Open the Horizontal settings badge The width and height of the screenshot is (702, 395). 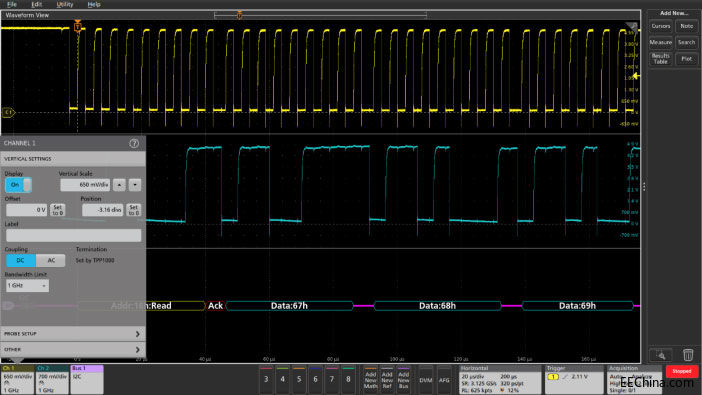pos(500,379)
